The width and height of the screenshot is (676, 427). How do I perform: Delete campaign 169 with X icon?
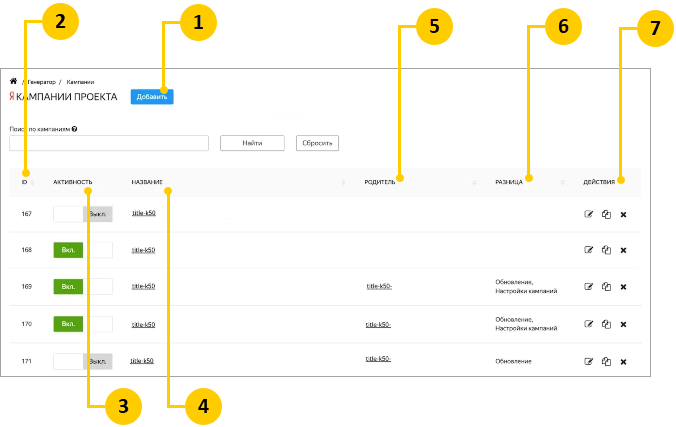(623, 287)
